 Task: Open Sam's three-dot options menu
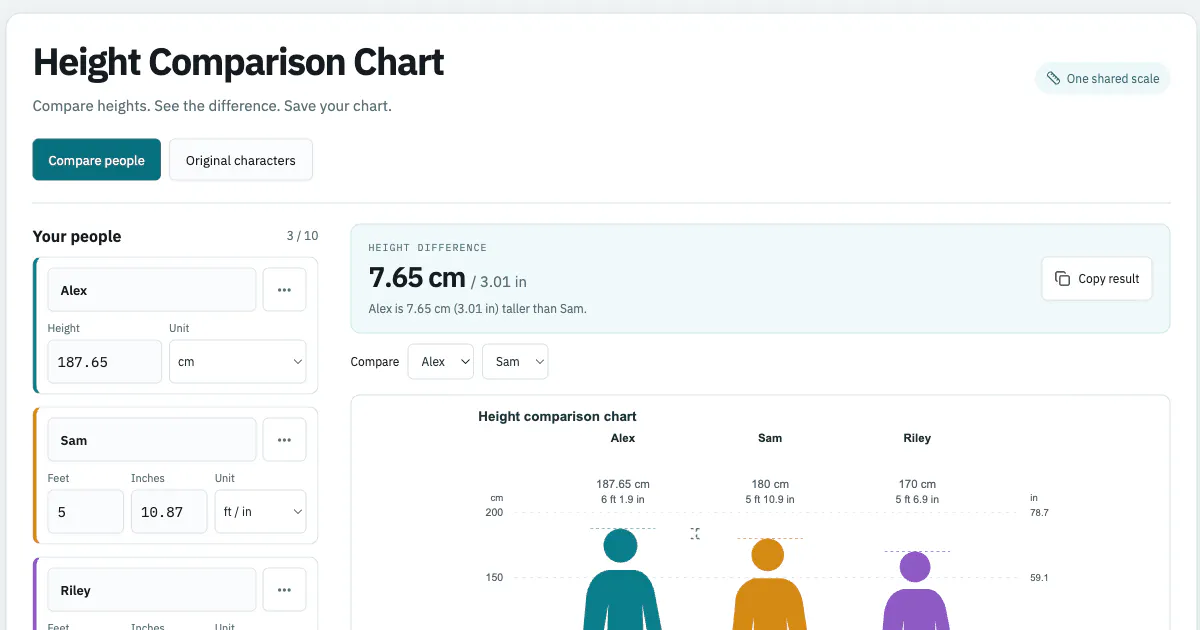284,440
